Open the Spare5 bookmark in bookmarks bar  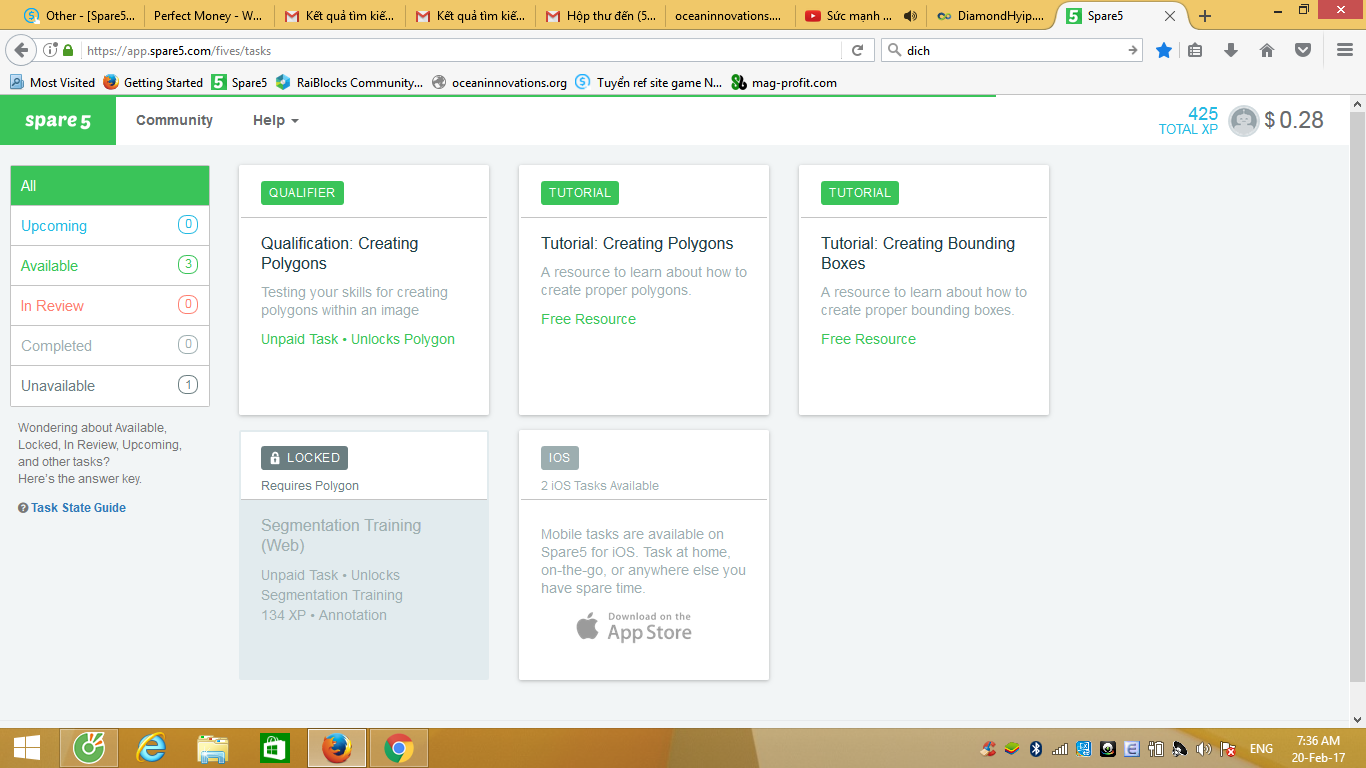(239, 83)
